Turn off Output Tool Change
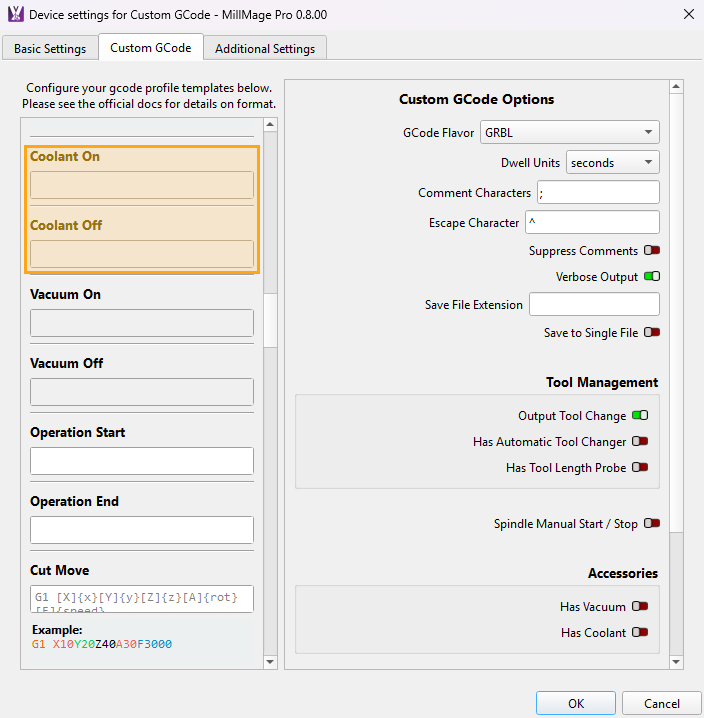 [x=640, y=416]
